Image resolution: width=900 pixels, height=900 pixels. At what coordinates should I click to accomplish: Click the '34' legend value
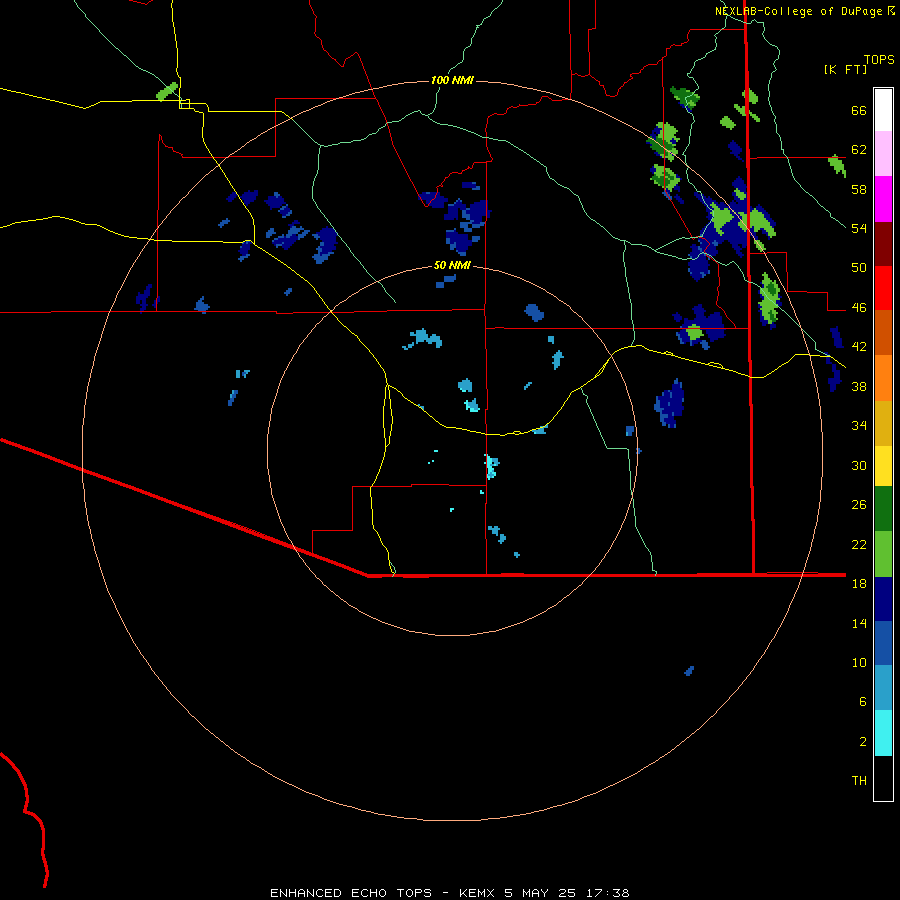tap(859, 425)
